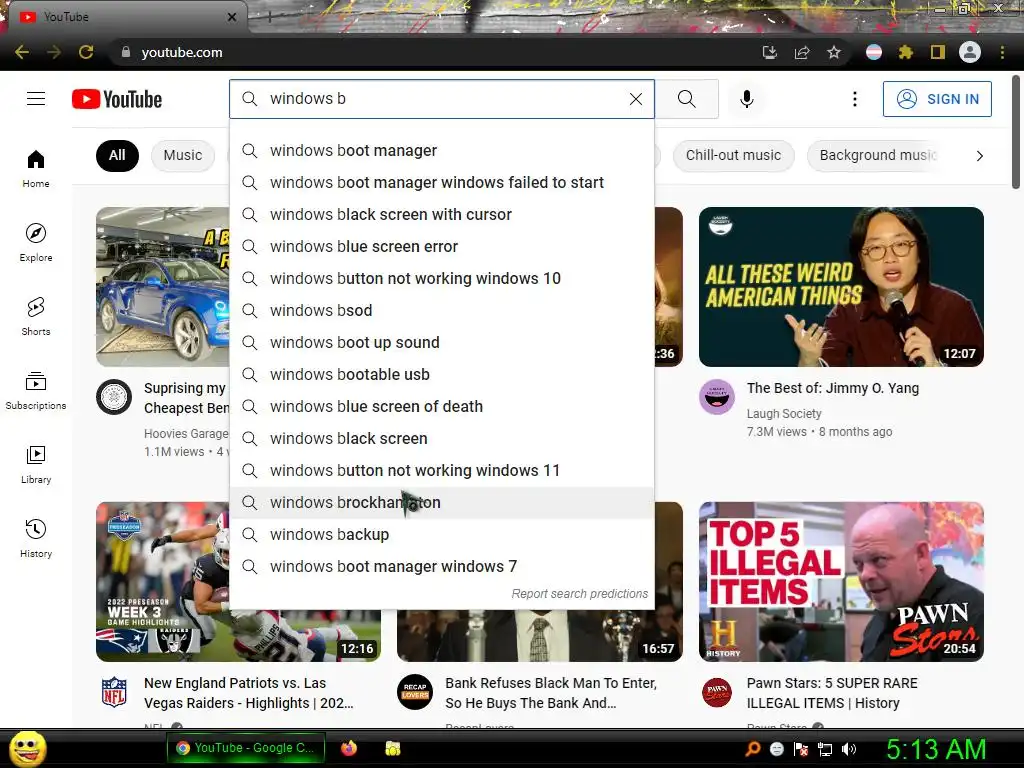
Task: Bookmark page with star icon
Action: (834, 52)
